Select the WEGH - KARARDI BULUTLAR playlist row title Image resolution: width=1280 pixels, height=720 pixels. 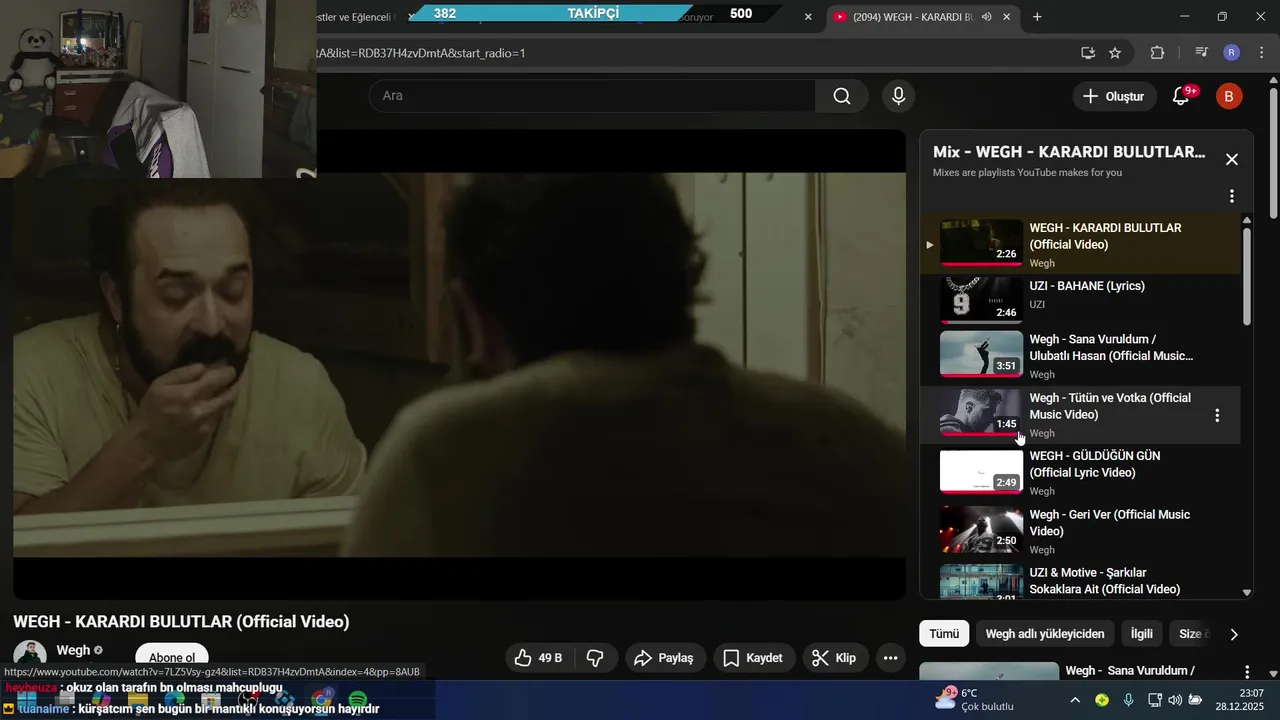click(x=1105, y=236)
